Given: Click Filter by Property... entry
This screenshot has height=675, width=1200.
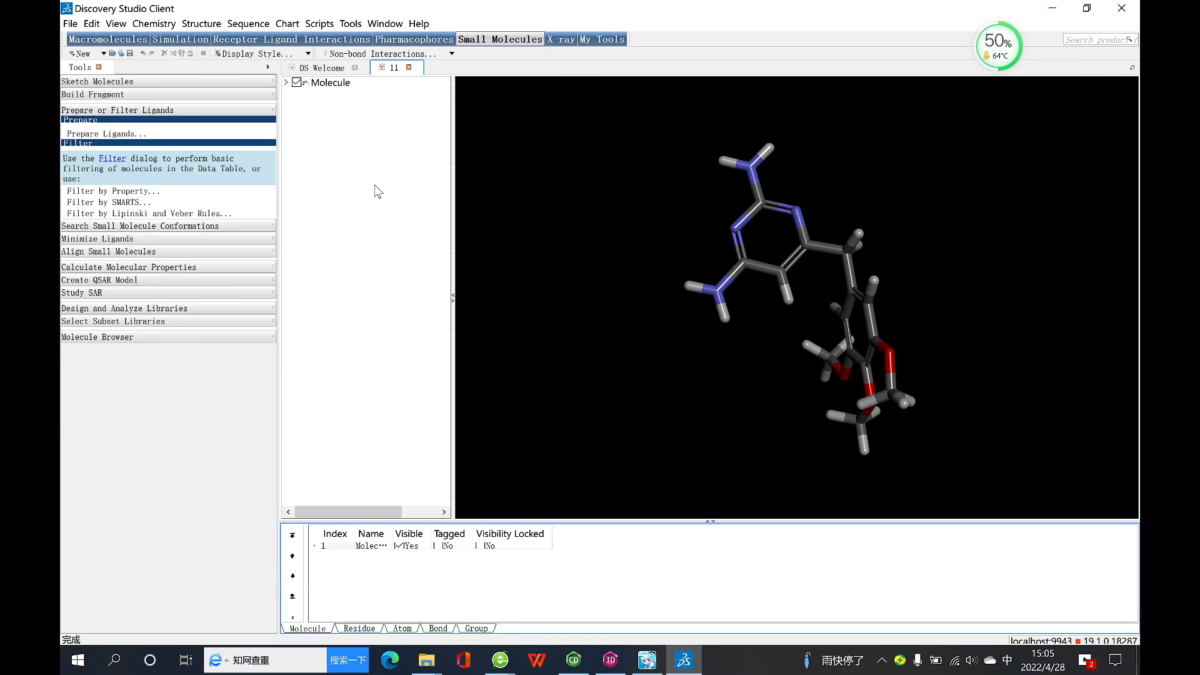Looking at the screenshot, I should (x=113, y=191).
